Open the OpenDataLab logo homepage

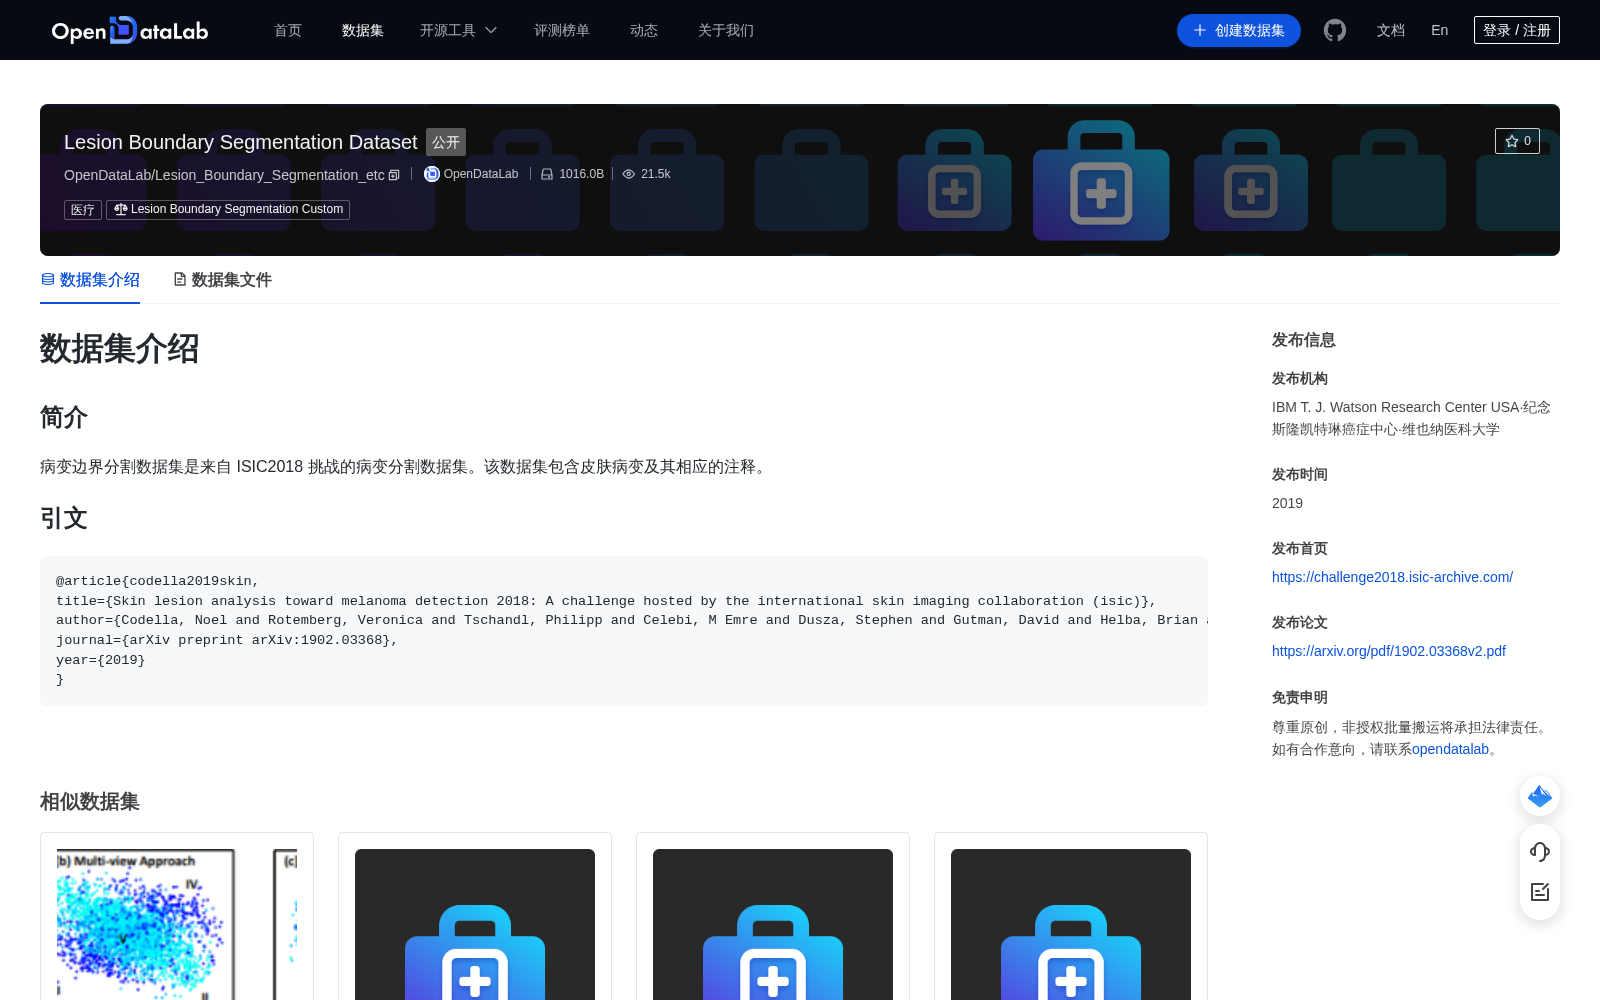pos(130,30)
